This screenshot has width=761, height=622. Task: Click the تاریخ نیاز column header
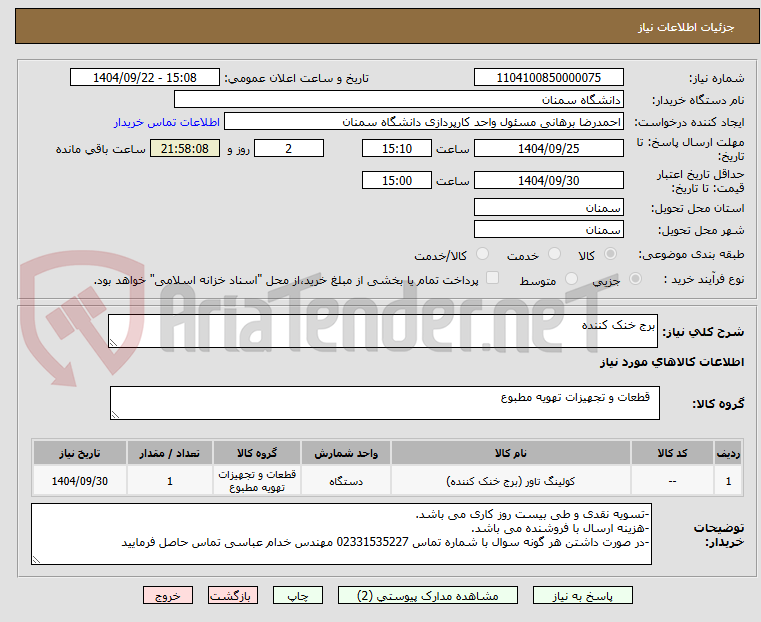(x=80, y=453)
